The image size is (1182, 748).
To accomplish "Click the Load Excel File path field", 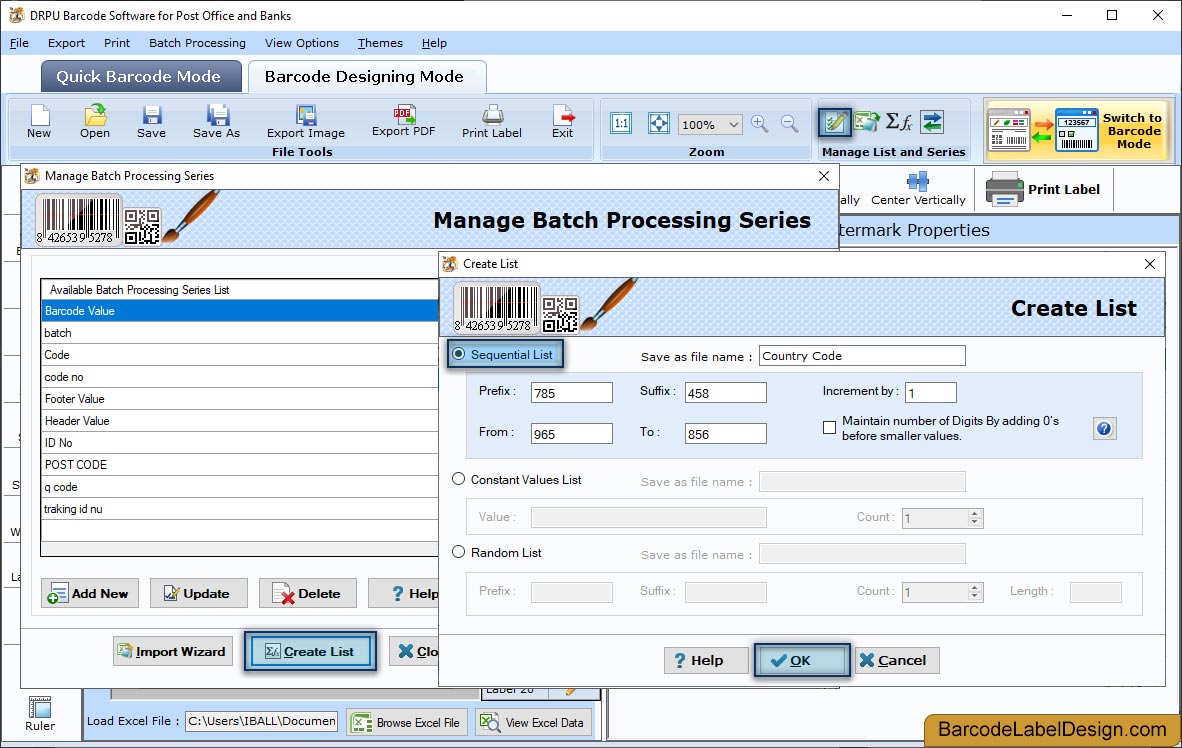I will 262,722.
